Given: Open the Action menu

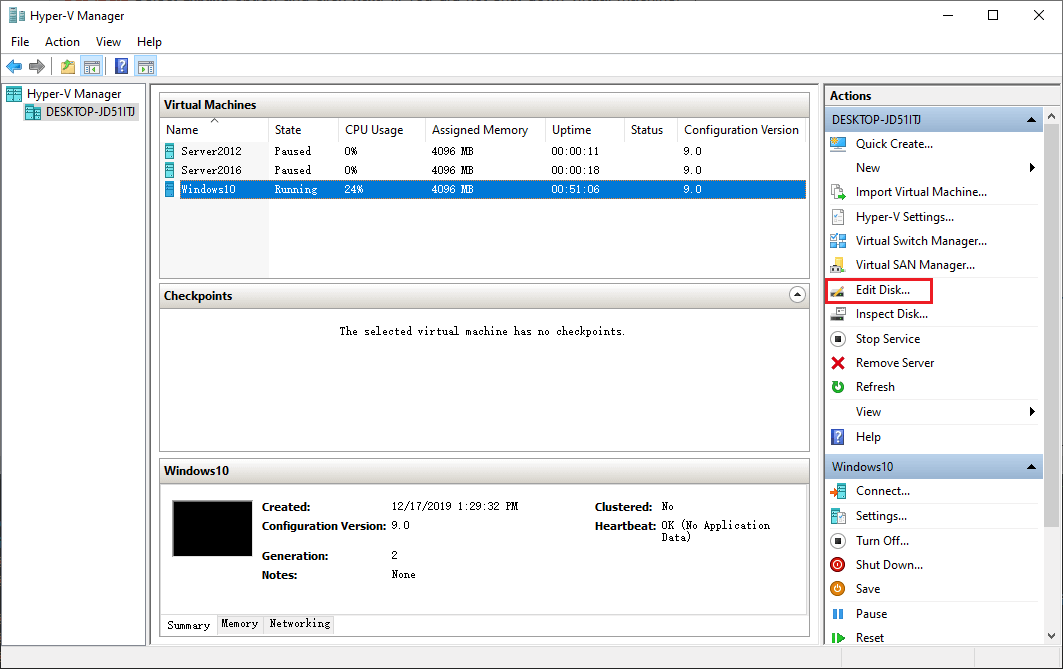Looking at the screenshot, I should [62, 42].
